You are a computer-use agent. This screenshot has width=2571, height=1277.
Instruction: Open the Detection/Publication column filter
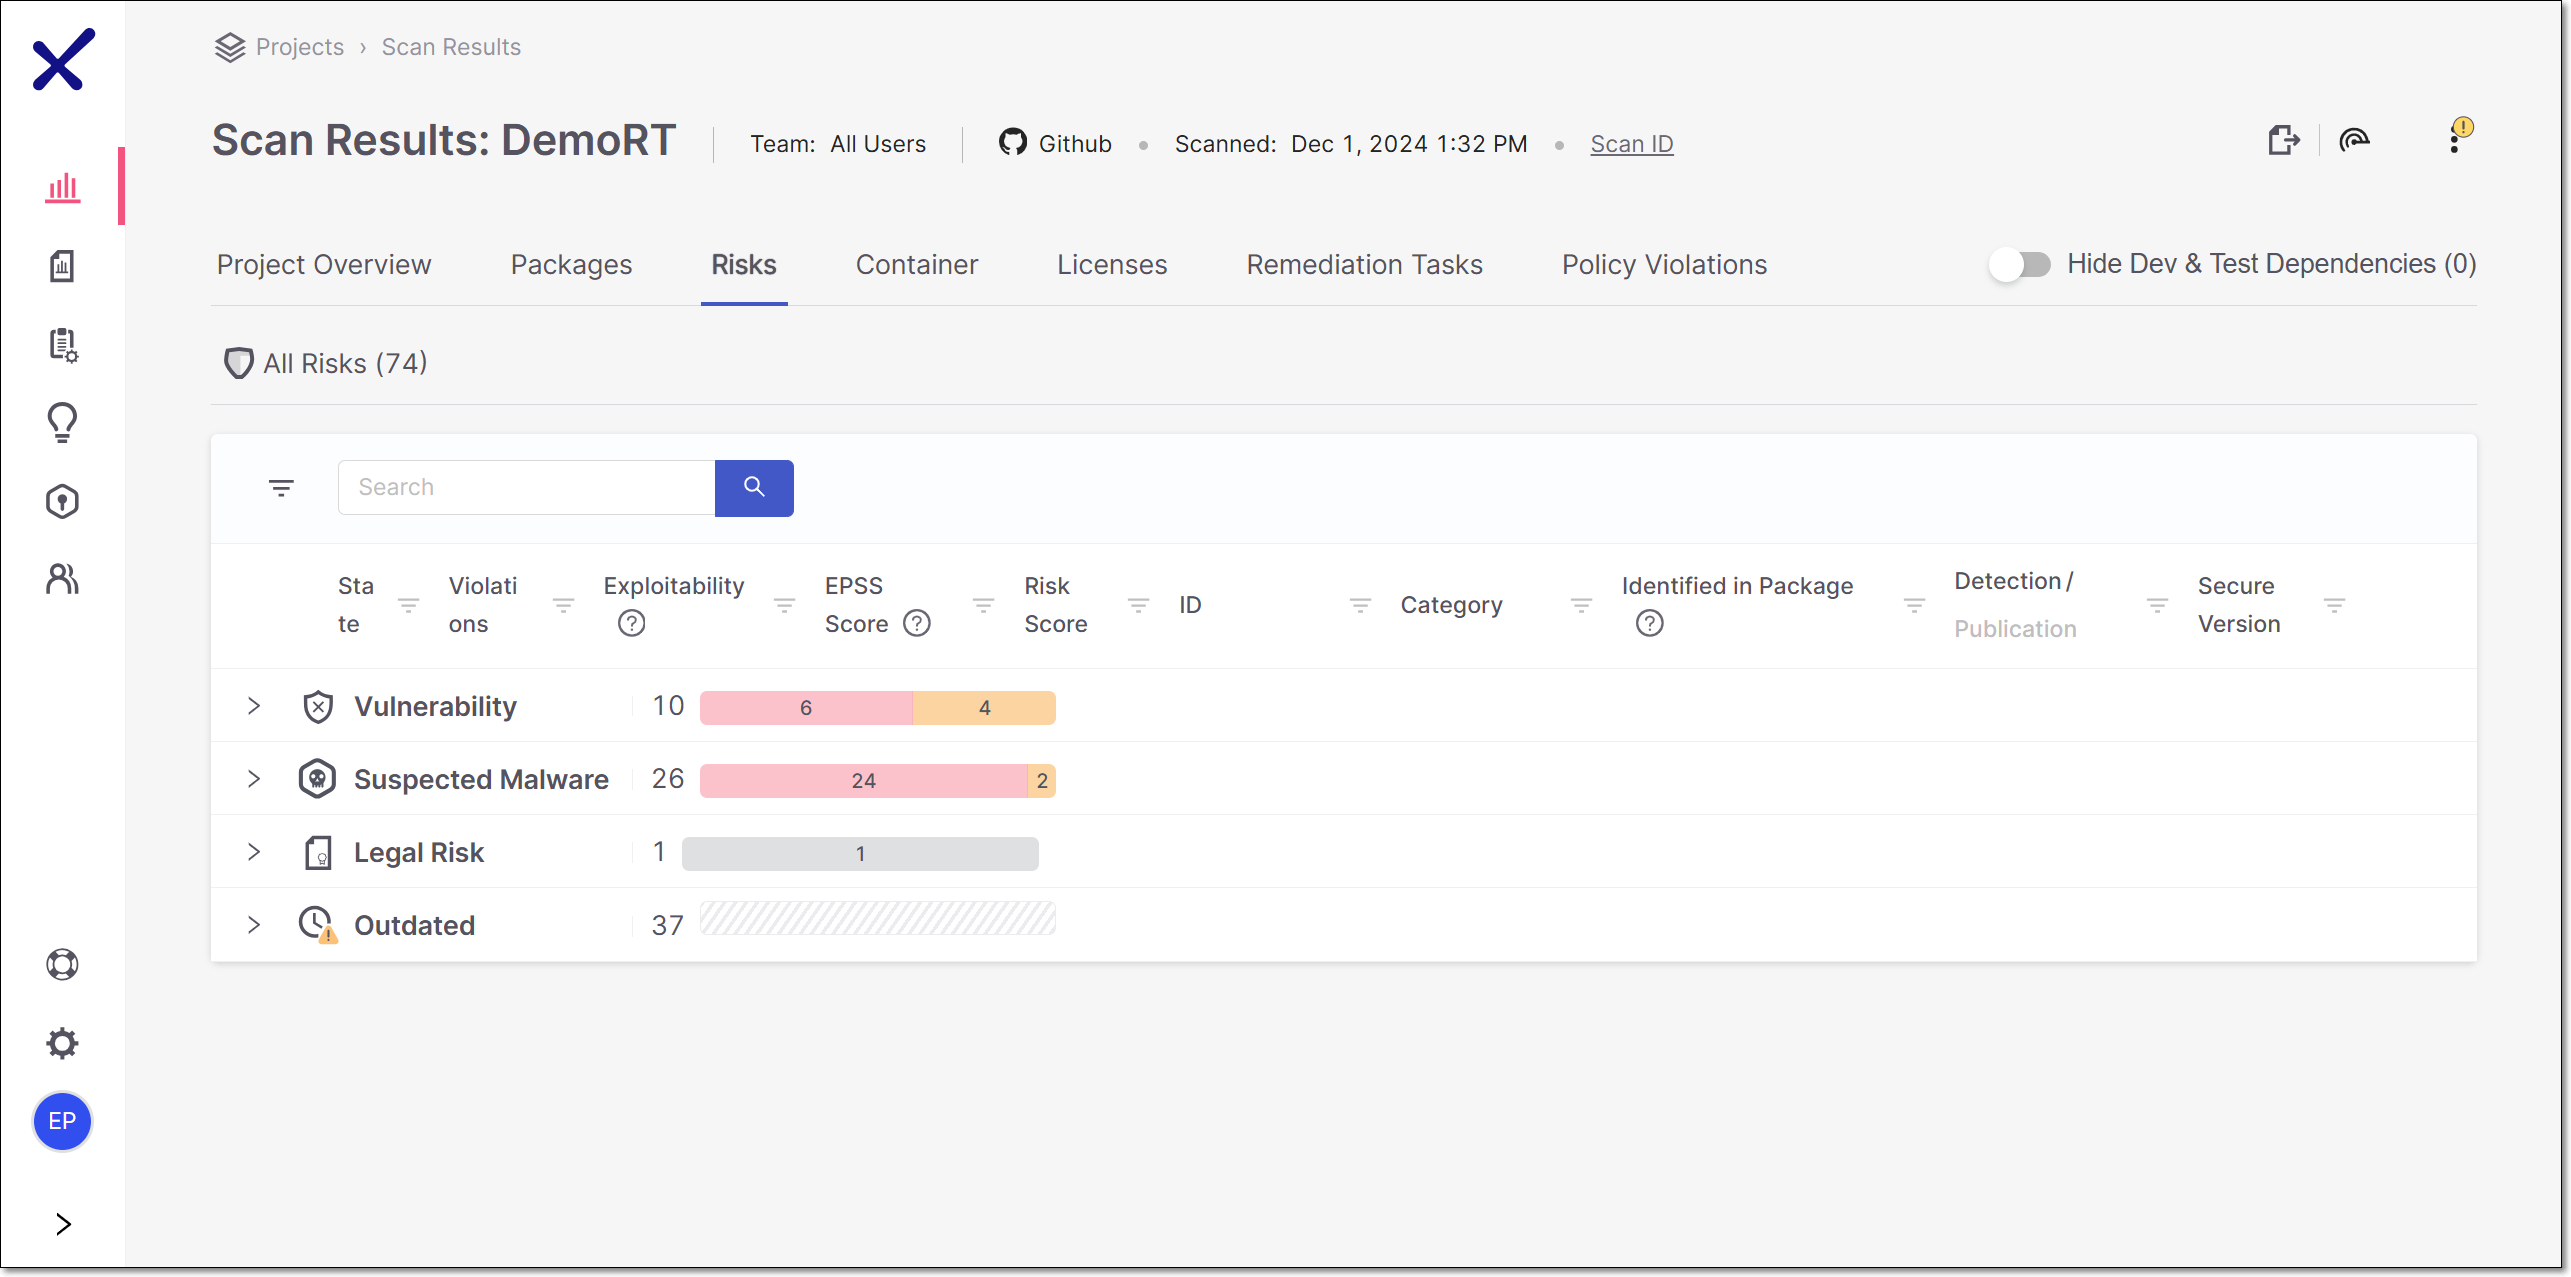[2157, 605]
